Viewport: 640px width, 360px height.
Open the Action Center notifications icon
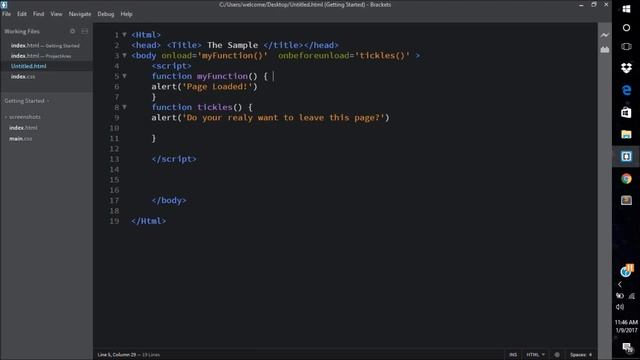click(x=627, y=348)
